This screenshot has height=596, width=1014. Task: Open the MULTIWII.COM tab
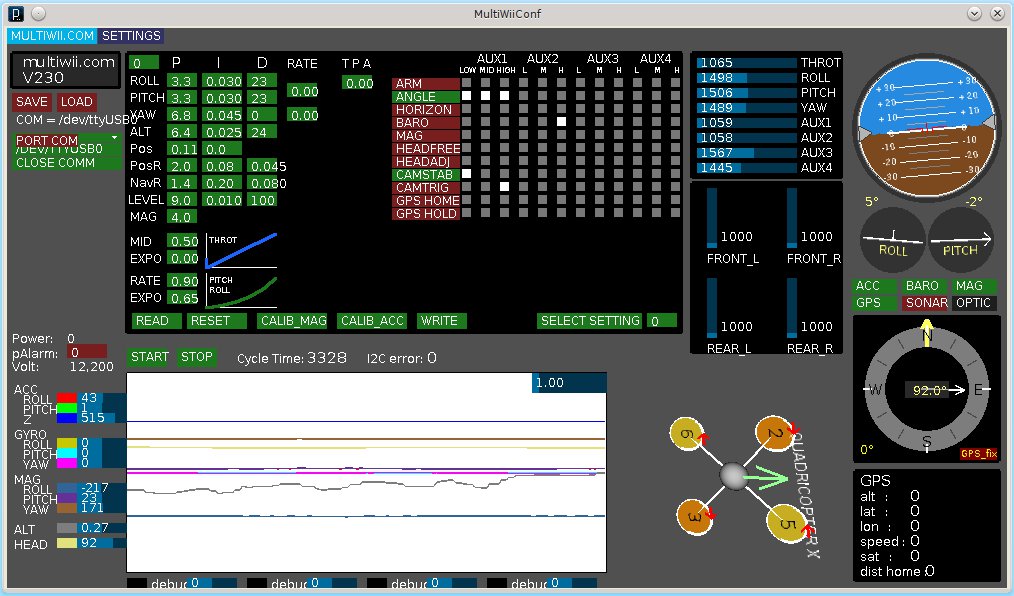pyautogui.click(x=53, y=35)
